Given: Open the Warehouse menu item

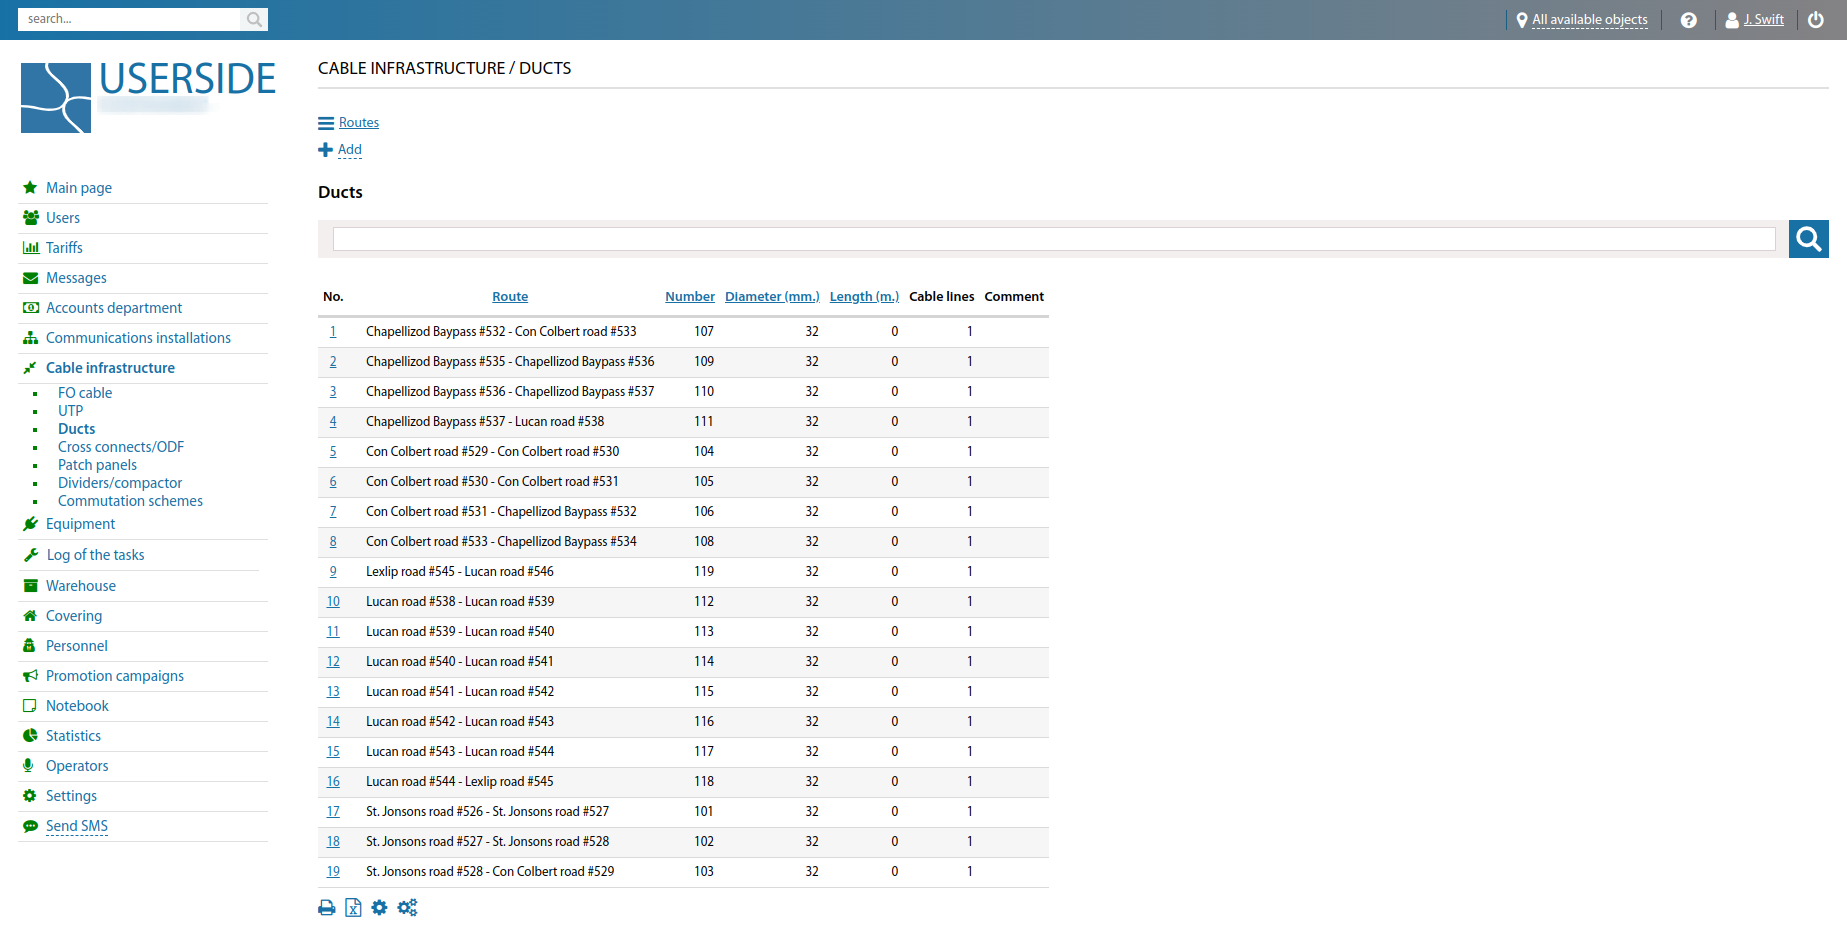Looking at the screenshot, I should pos(81,586).
